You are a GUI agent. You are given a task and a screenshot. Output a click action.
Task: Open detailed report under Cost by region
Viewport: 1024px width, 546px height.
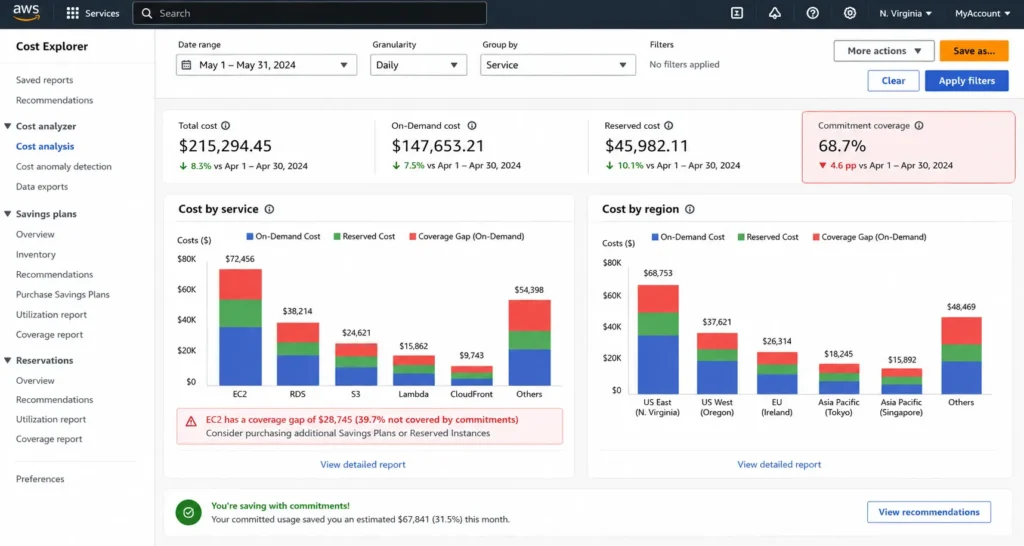(x=779, y=464)
